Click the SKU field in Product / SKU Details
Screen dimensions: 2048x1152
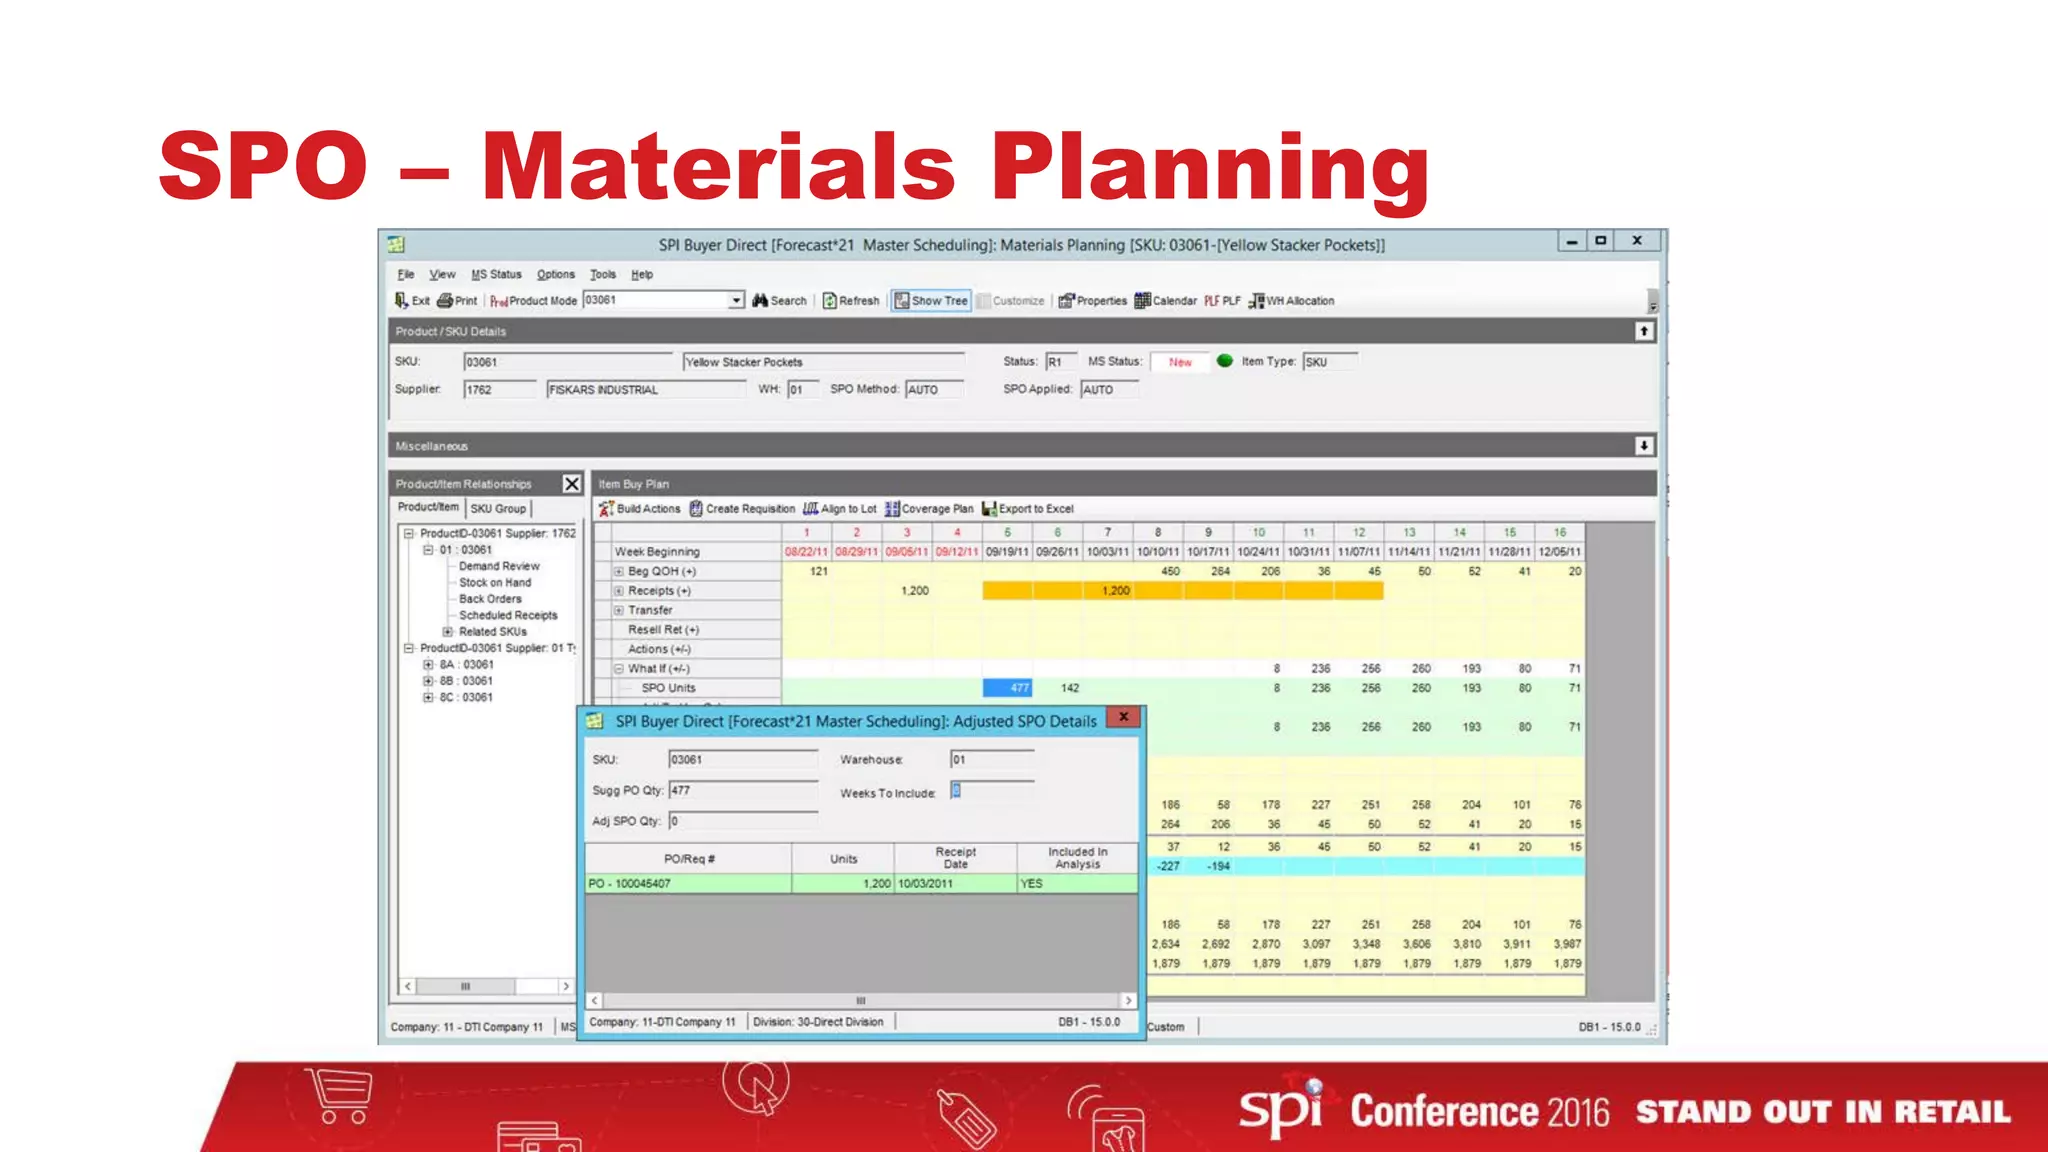567,362
